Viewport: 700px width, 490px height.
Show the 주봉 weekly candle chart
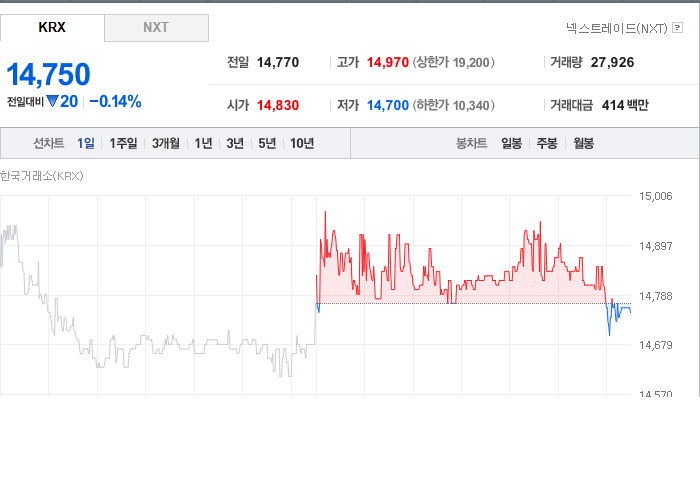tap(547, 143)
